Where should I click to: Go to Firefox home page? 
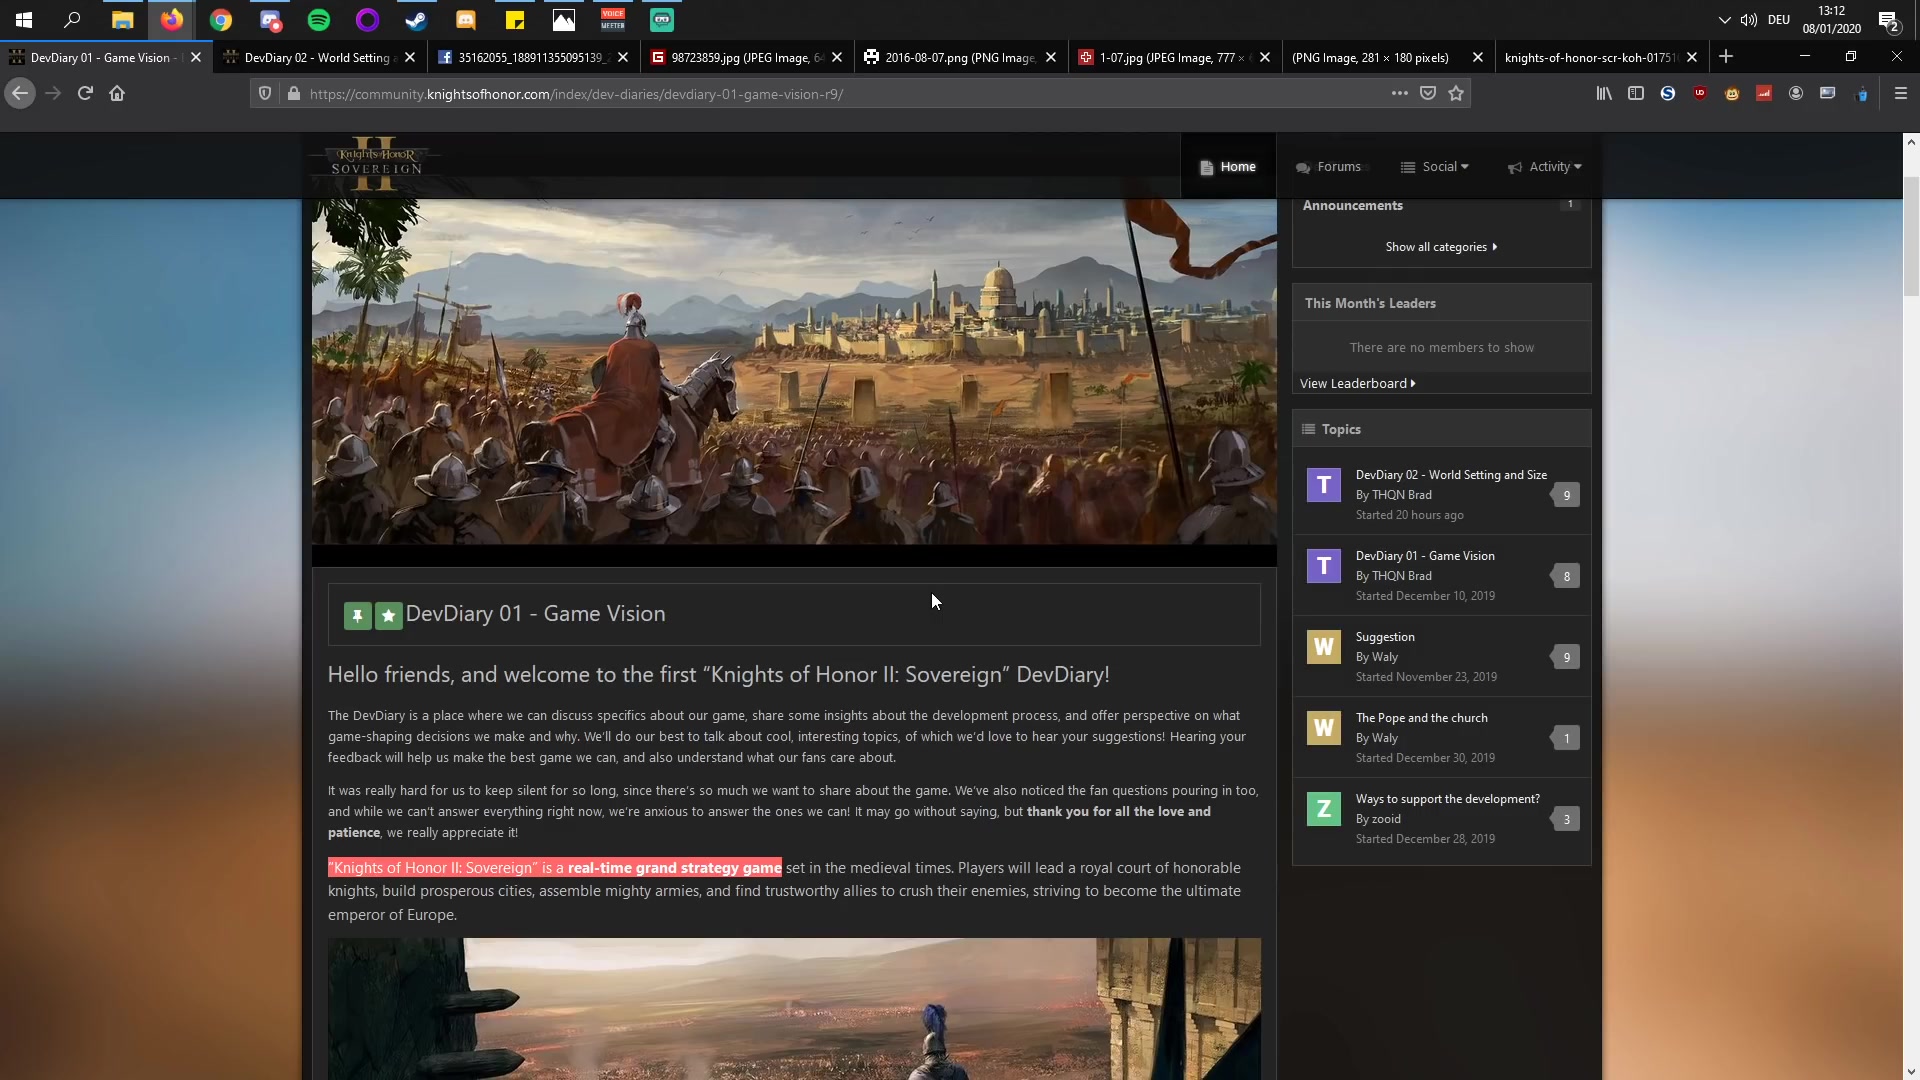pyautogui.click(x=117, y=93)
